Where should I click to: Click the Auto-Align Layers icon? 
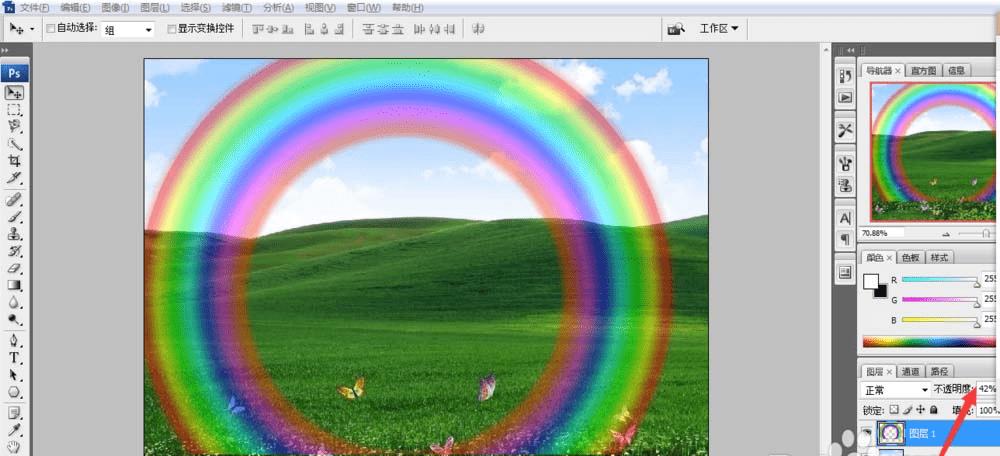click(x=479, y=29)
